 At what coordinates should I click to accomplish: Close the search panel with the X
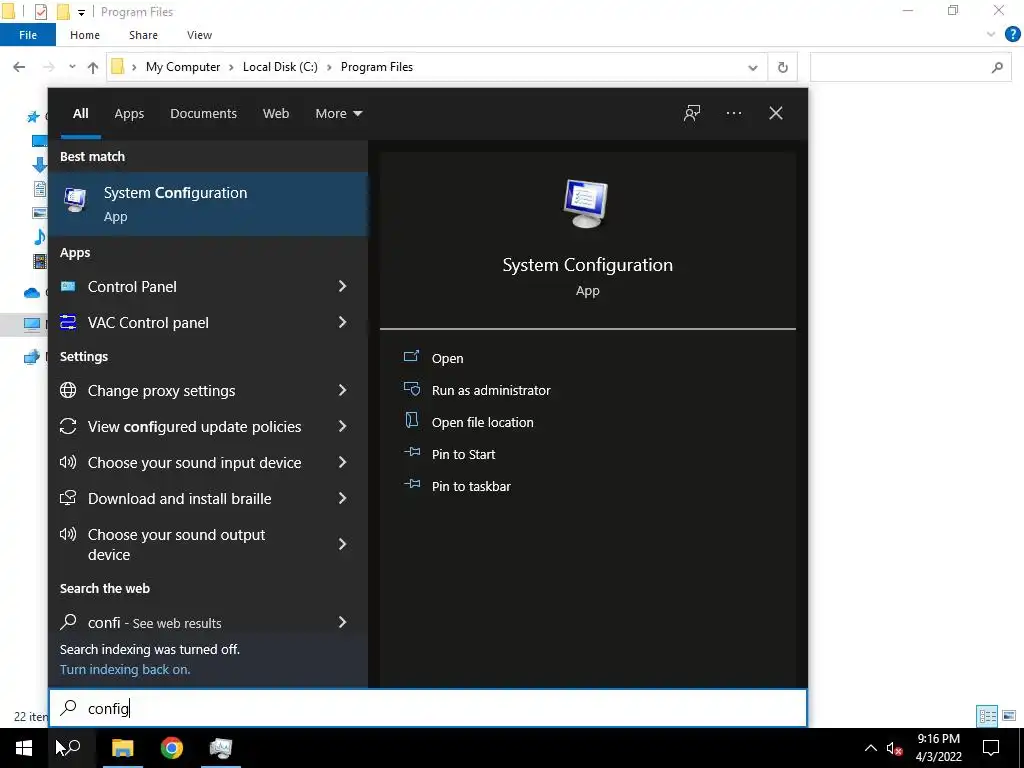775,113
